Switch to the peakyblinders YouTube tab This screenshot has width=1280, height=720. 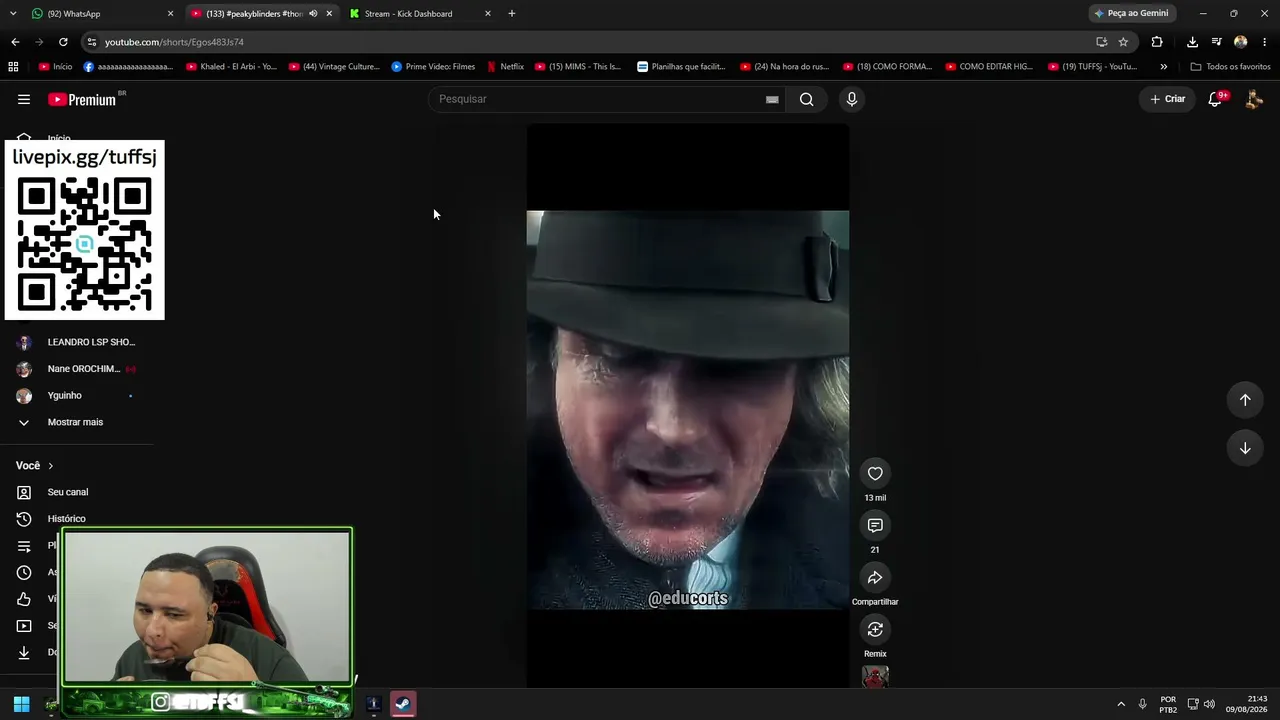click(x=262, y=14)
